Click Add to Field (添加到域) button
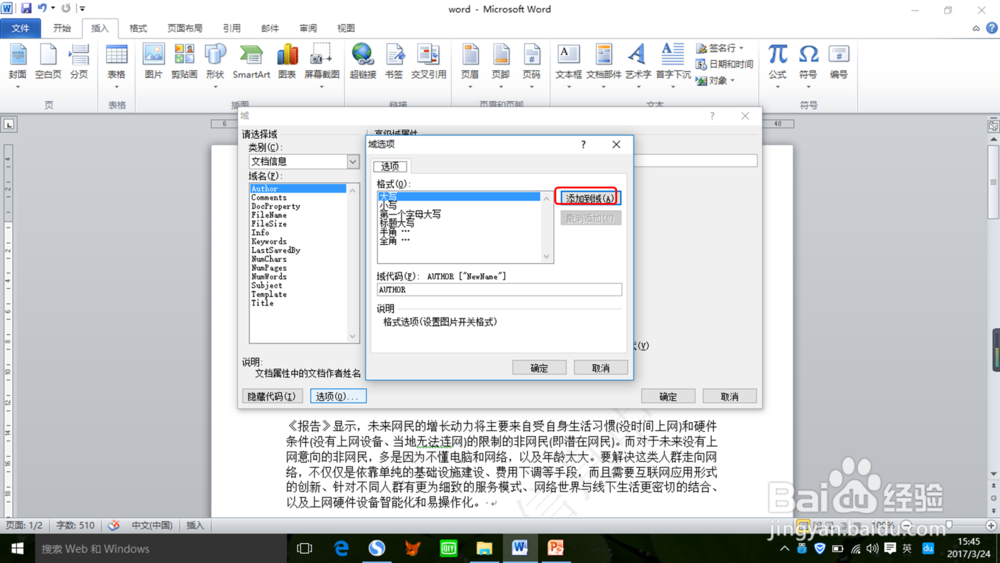 pos(590,198)
